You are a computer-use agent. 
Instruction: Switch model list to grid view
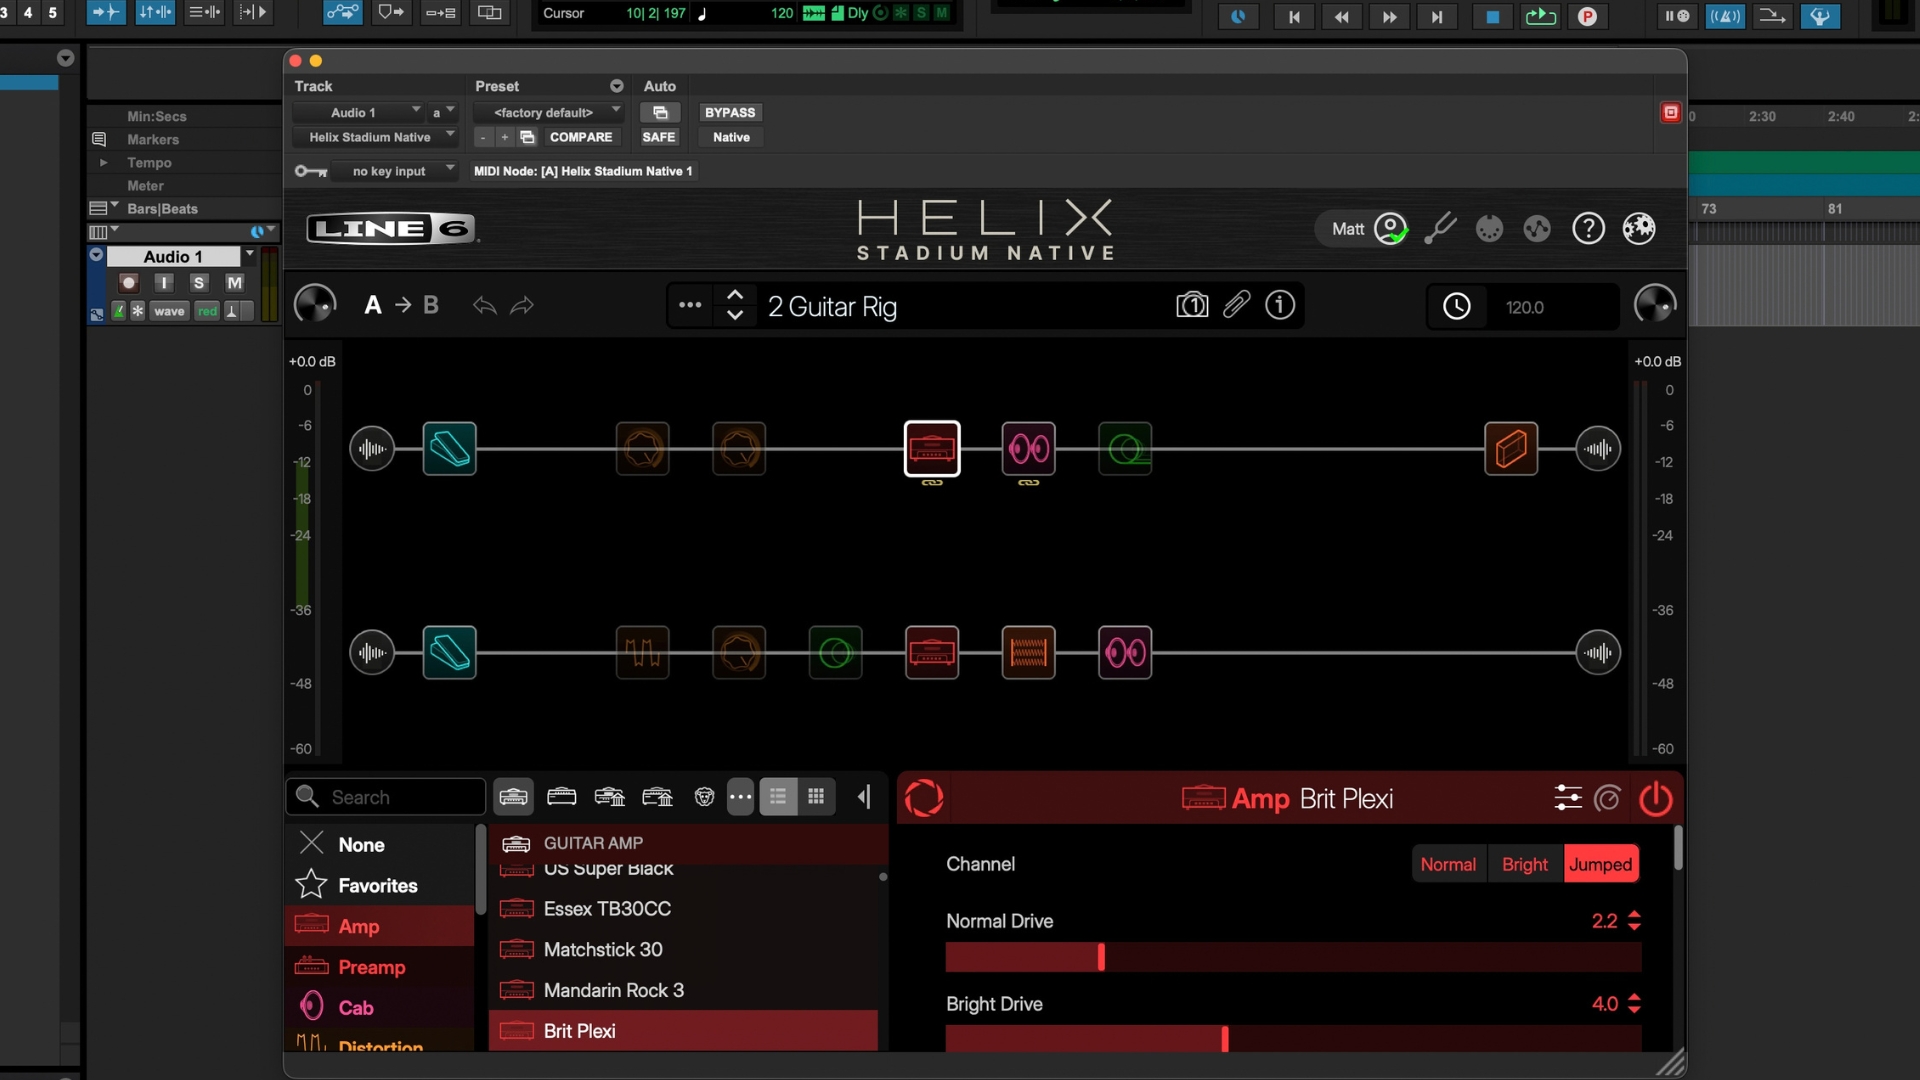click(x=816, y=797)
